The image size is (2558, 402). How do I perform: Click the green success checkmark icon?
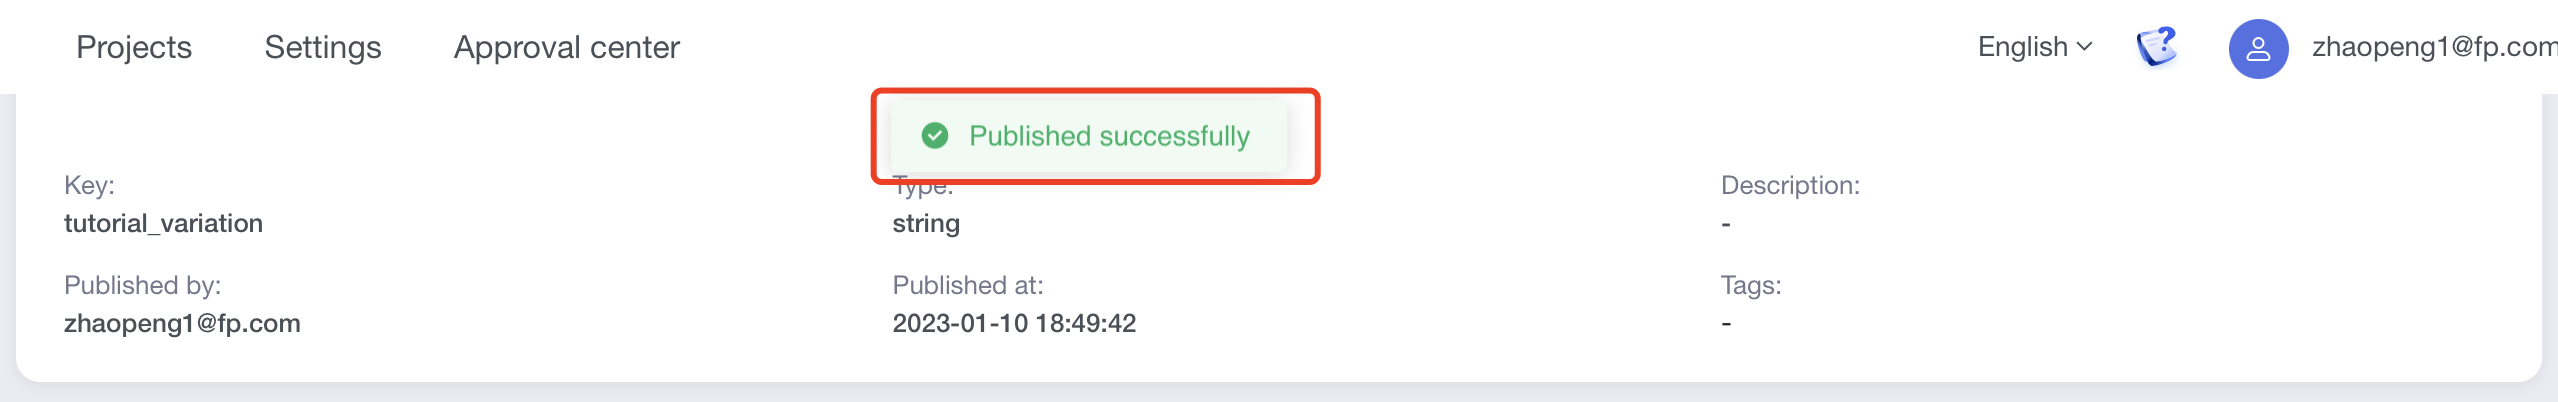click(x=935, y=136)
